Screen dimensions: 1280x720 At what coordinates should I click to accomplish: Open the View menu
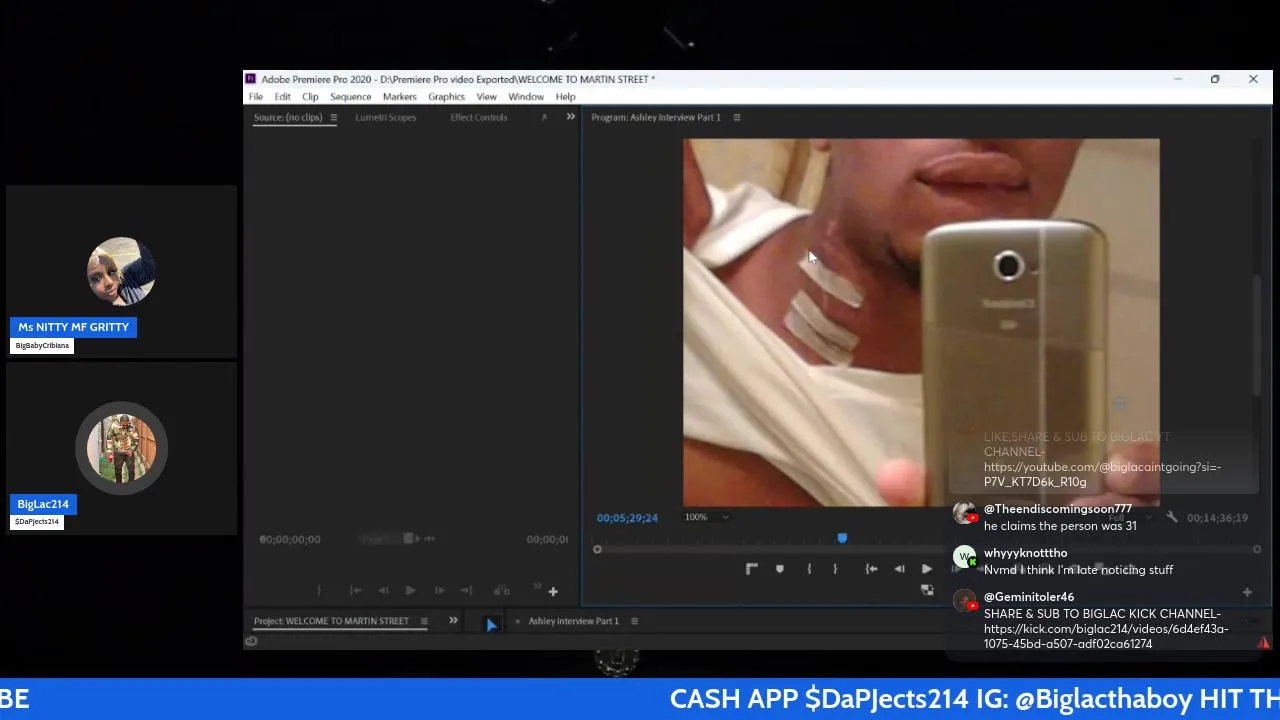(486, 97)
